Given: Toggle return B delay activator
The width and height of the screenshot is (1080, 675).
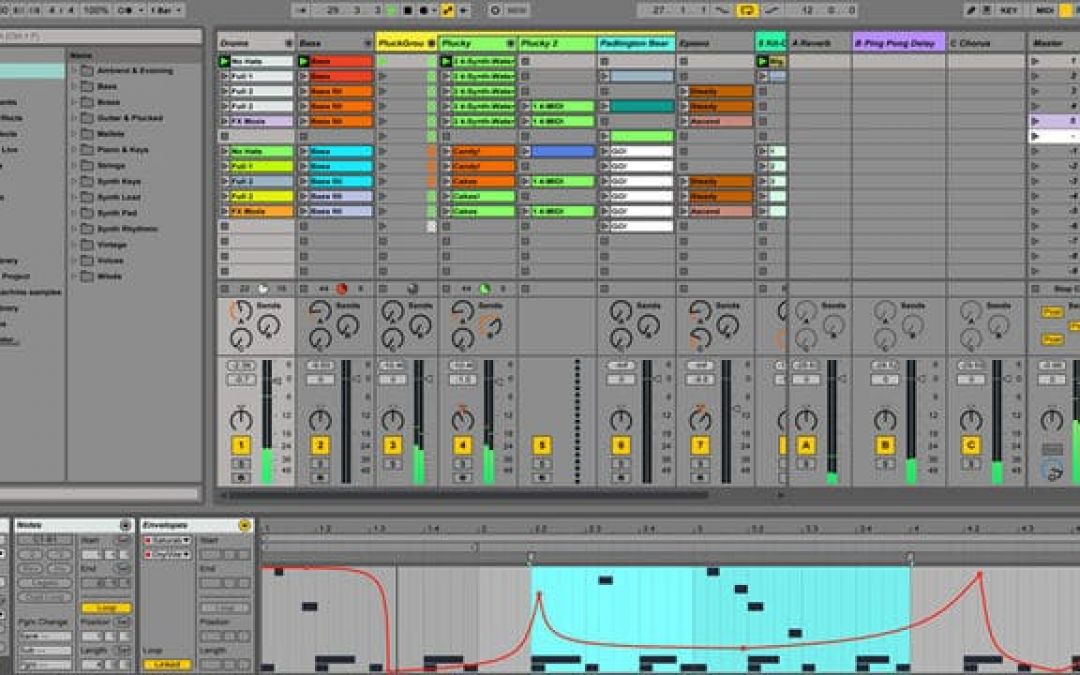Looking at the screenshot, I should 885,446.
